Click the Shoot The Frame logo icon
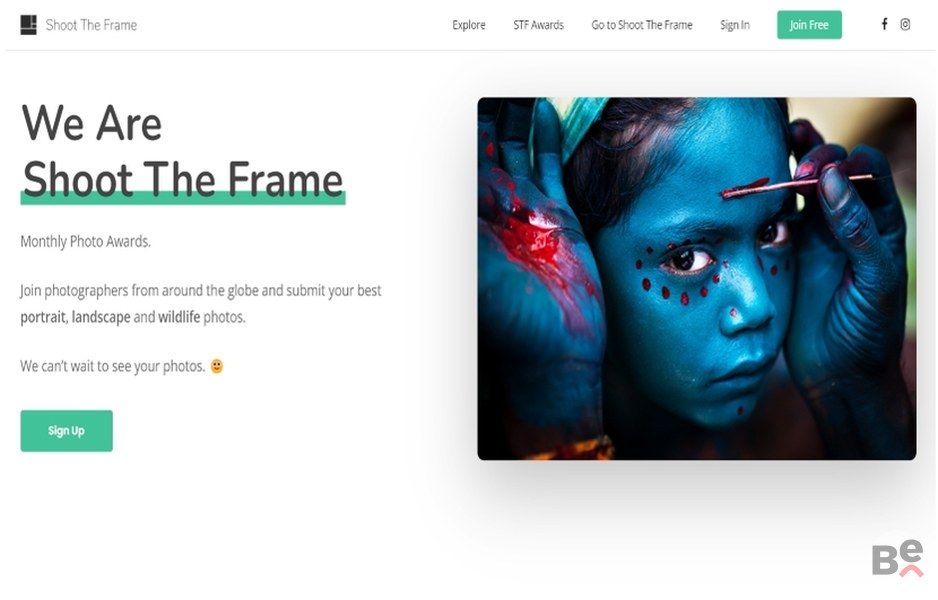 click(x=28, y=25)
